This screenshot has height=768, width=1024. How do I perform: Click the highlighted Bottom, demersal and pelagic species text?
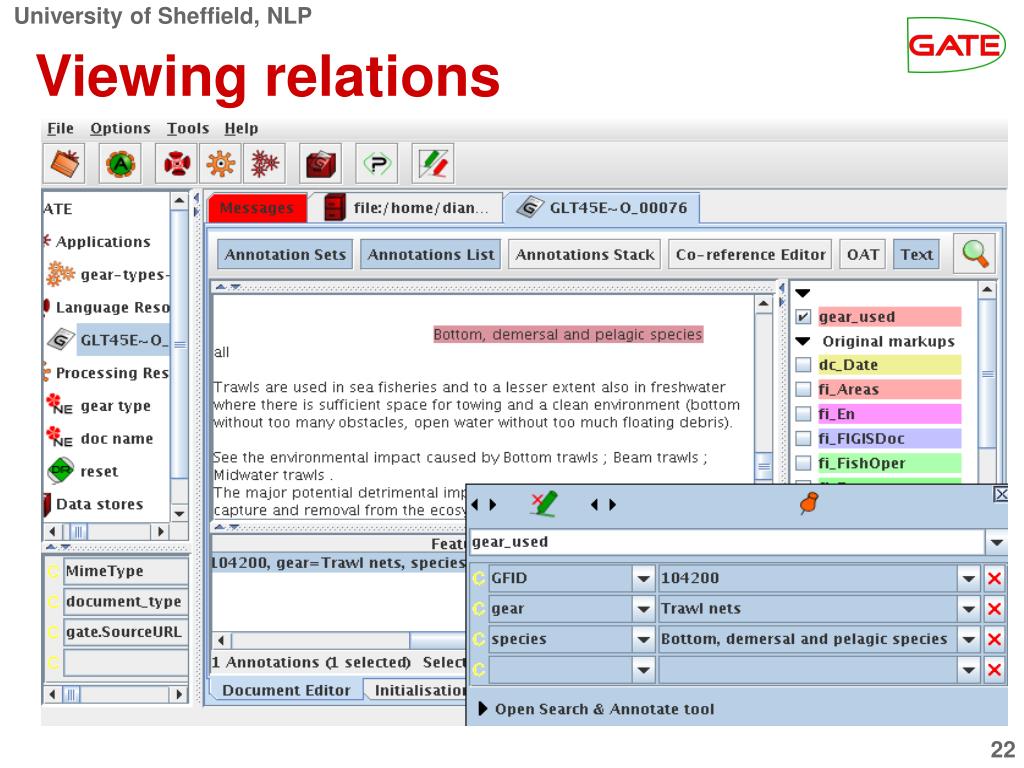[x=568, y=334]
